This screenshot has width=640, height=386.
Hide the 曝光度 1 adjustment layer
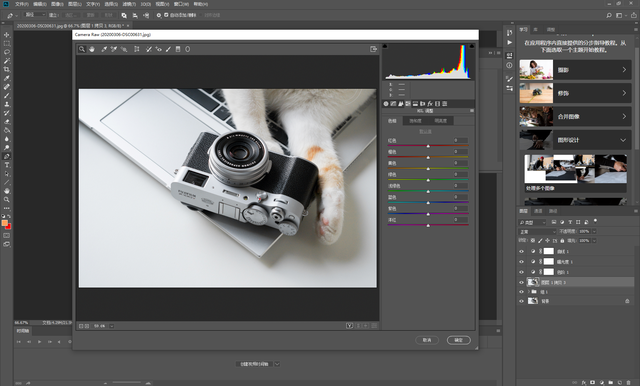521,262
